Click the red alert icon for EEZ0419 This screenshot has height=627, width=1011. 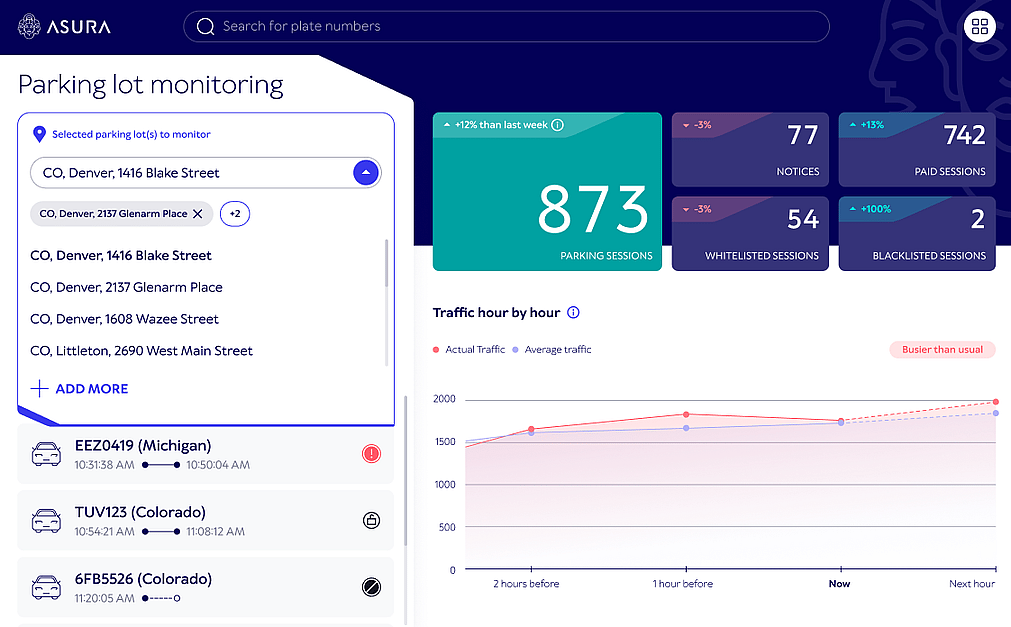tap(371, 454)
